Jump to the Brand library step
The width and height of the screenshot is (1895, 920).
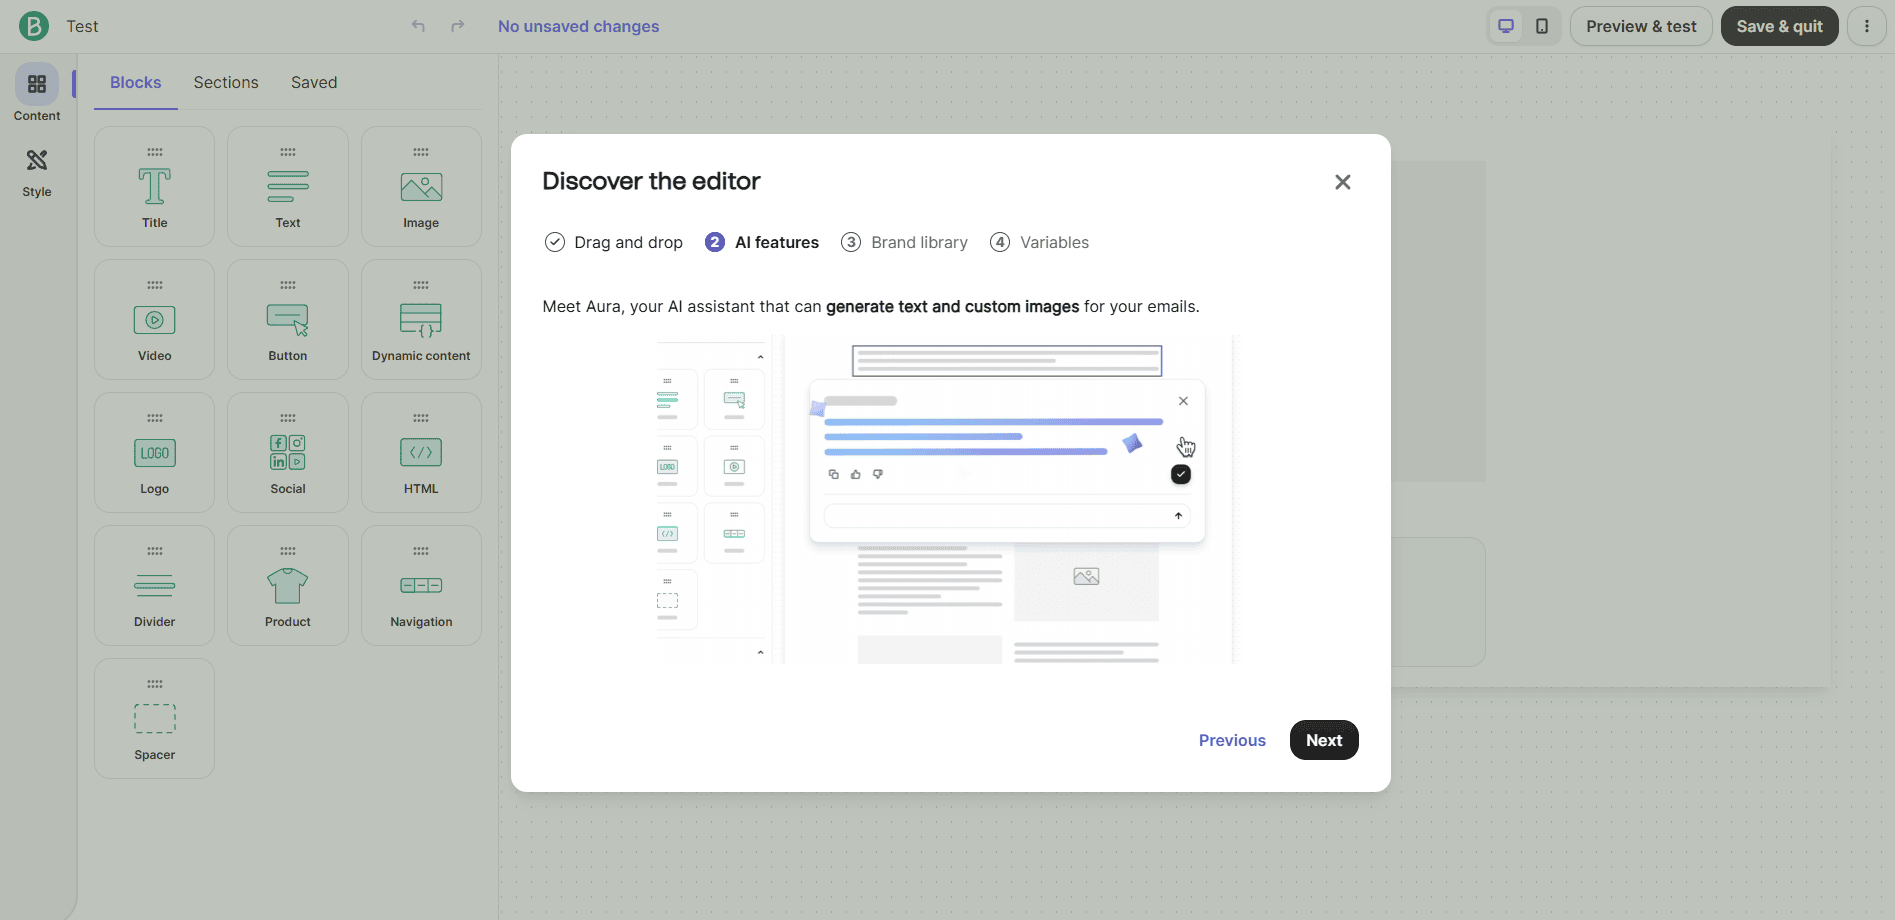click(x=905, y=242)
